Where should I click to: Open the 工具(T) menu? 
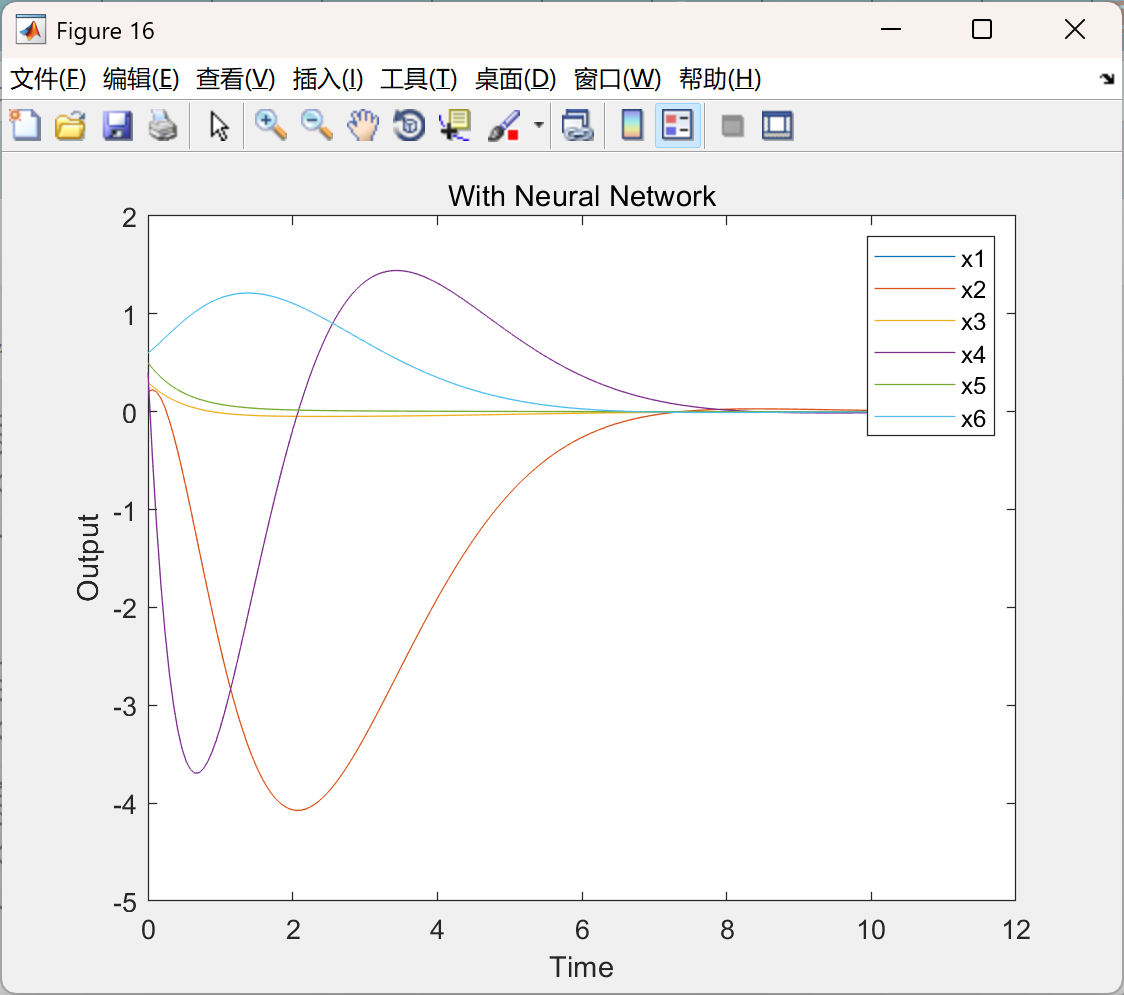pyautogui.click(x=419, y=79)
